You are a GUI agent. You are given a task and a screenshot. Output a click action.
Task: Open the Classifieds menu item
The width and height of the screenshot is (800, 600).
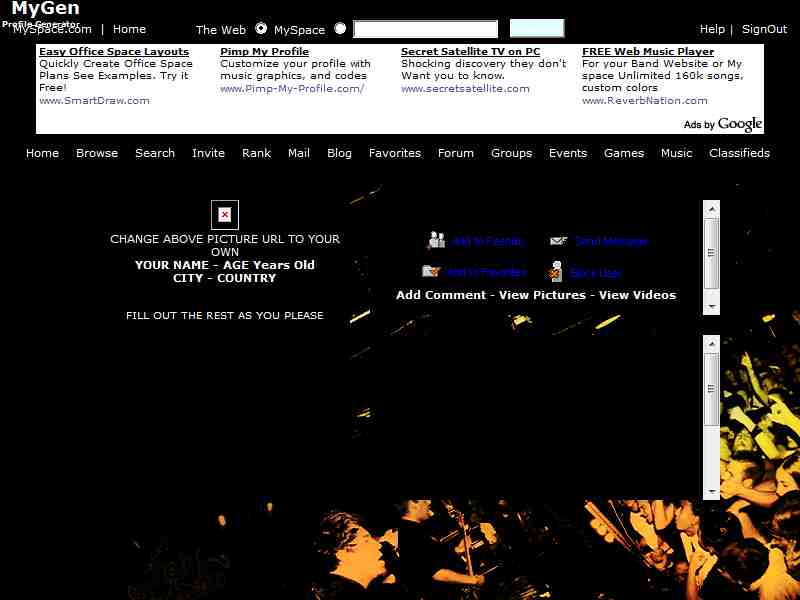(739, 153)
